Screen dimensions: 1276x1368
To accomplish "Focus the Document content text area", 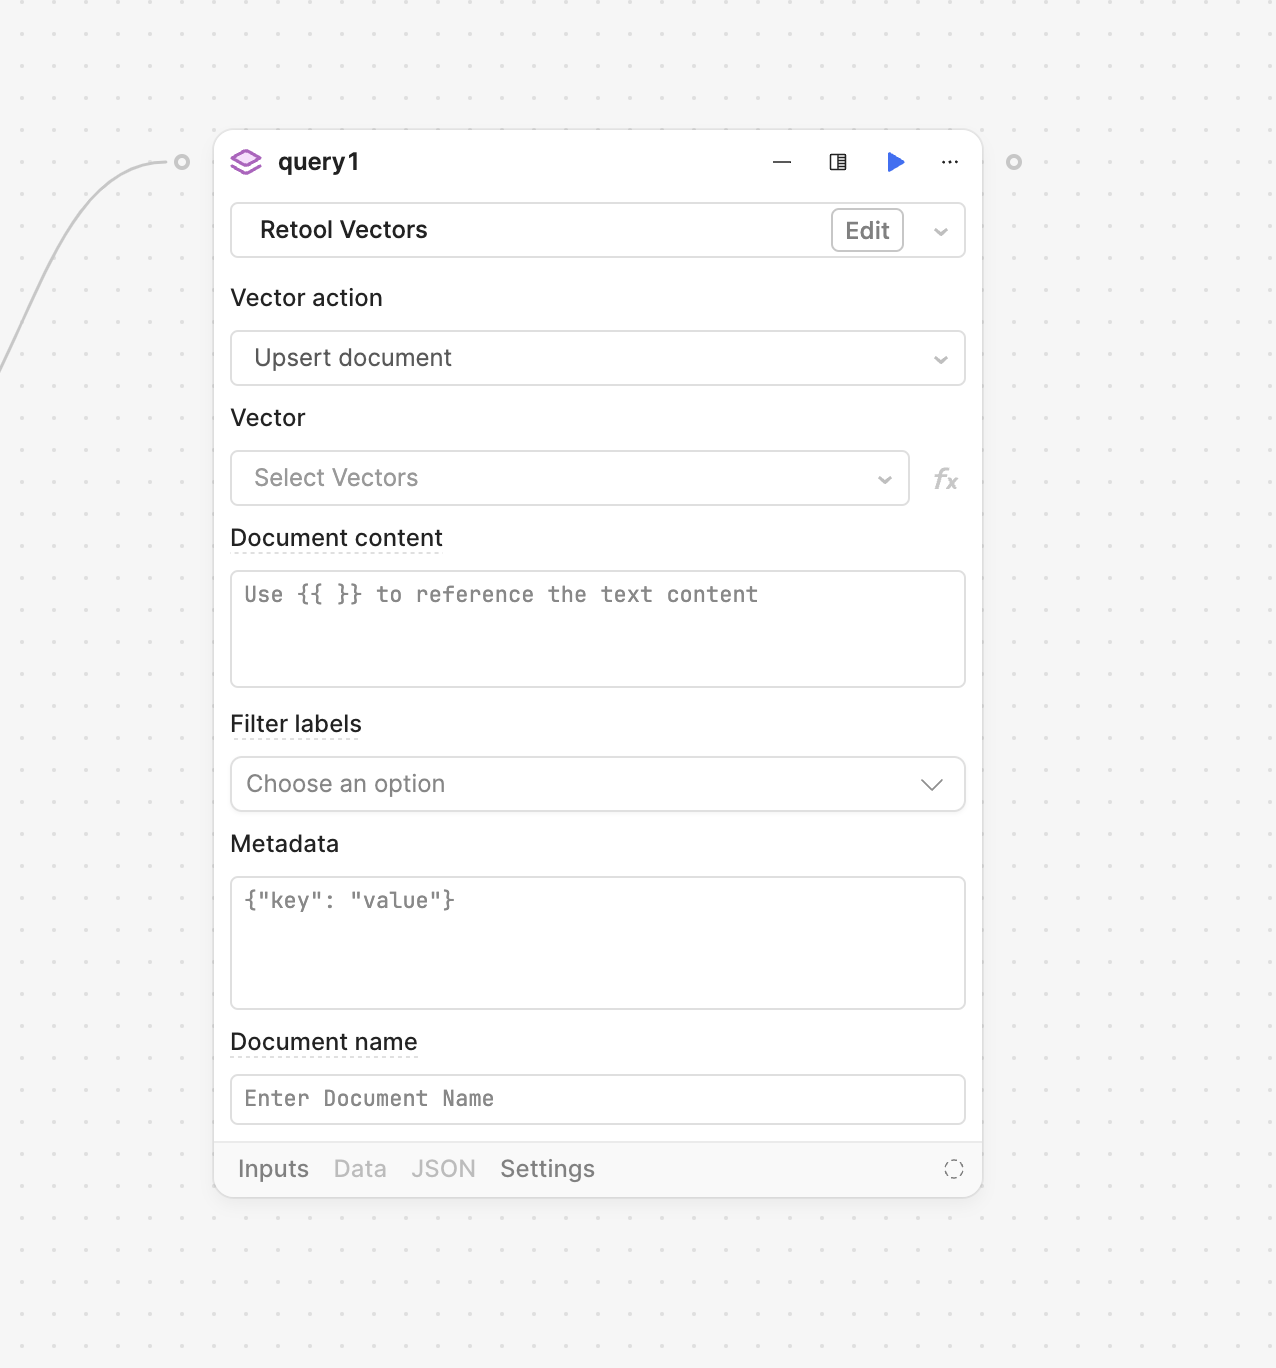I will click(x=598, y=629).
